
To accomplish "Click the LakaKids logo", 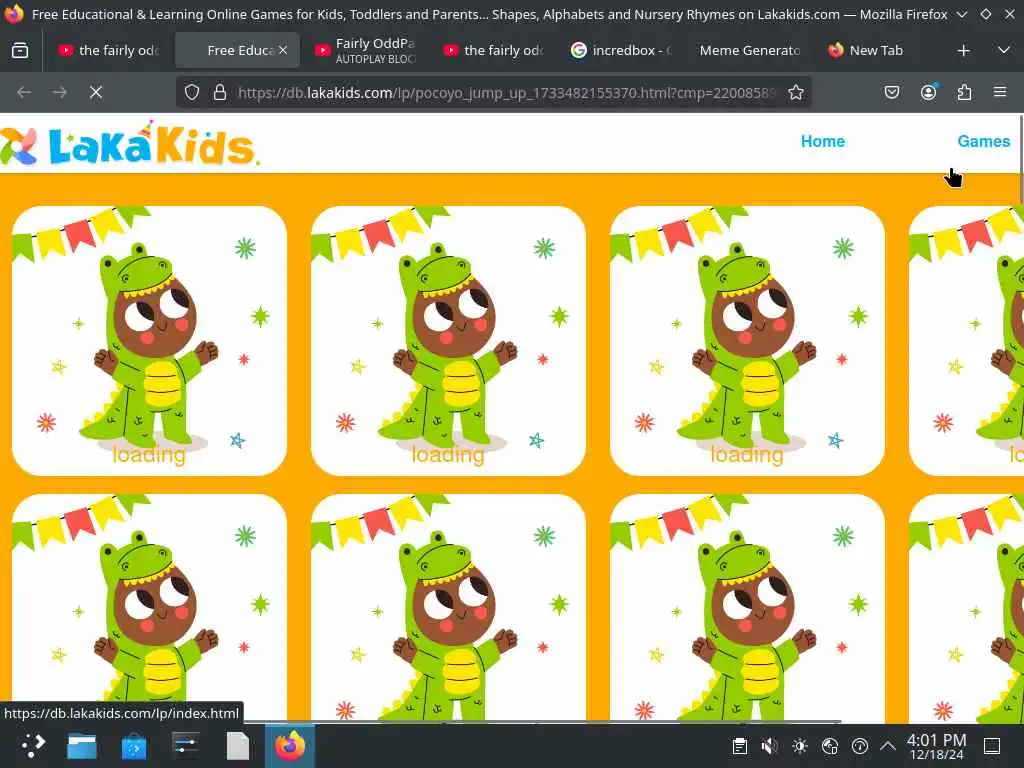I will click(131, 142).
